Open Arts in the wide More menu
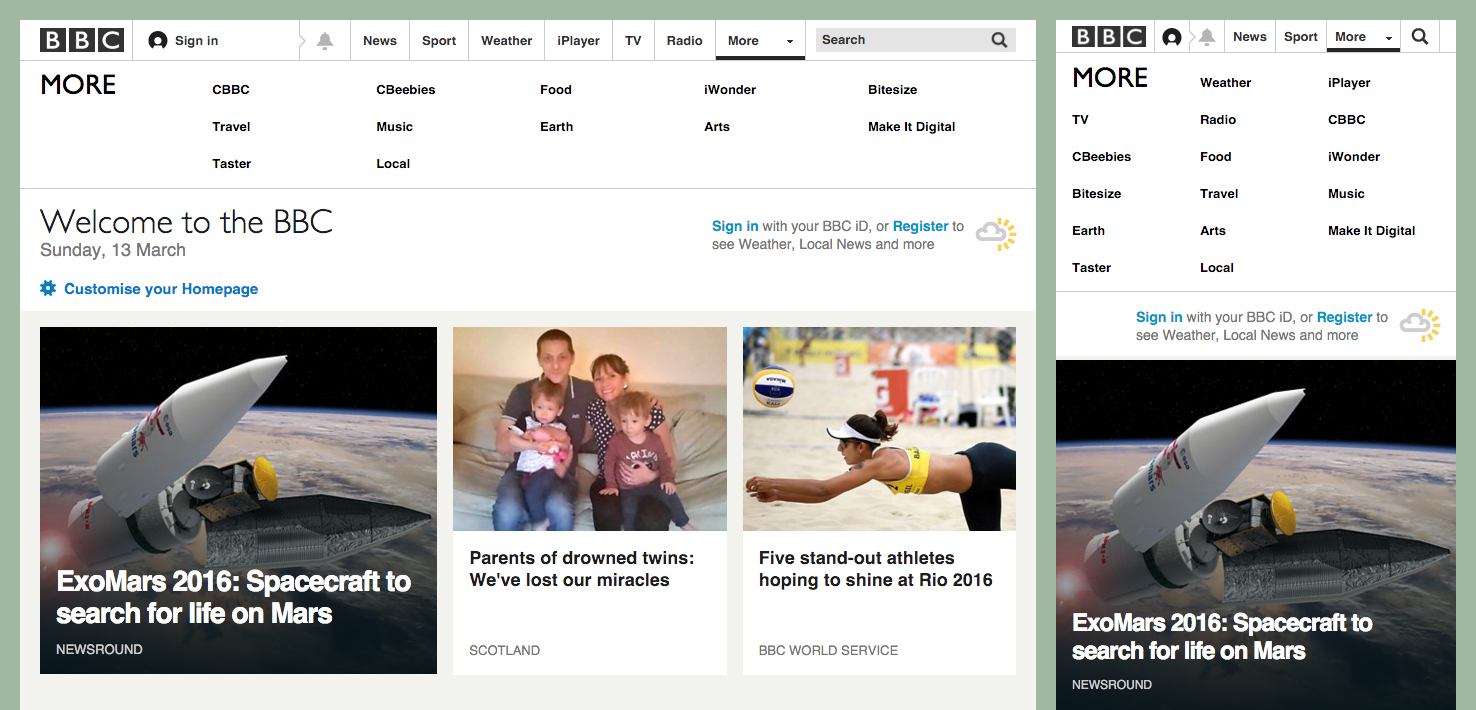 tap(717, 127)
